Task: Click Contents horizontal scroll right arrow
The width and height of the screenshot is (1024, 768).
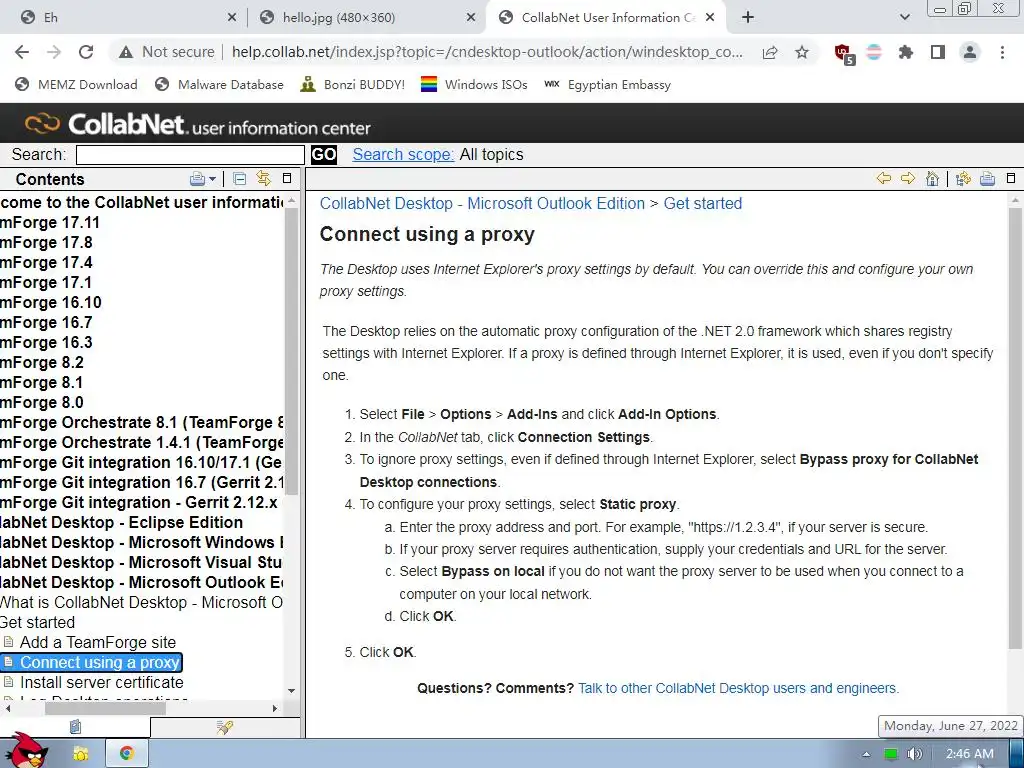Action: click(275, 709)
